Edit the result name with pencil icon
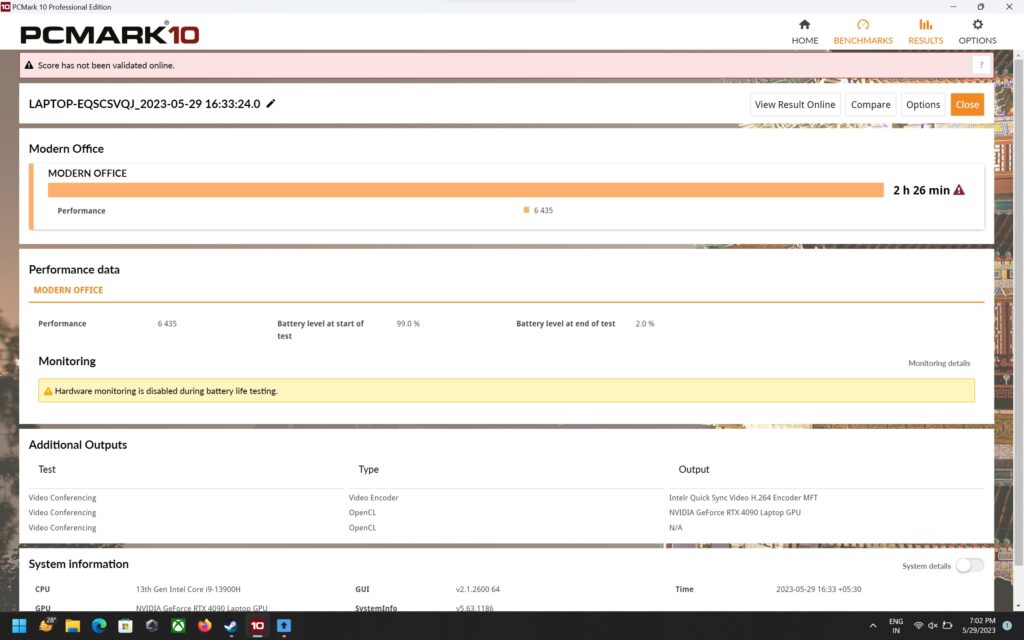Image resolution: width=1024 pixels, height=640 pixels. (x=271, y=103)
